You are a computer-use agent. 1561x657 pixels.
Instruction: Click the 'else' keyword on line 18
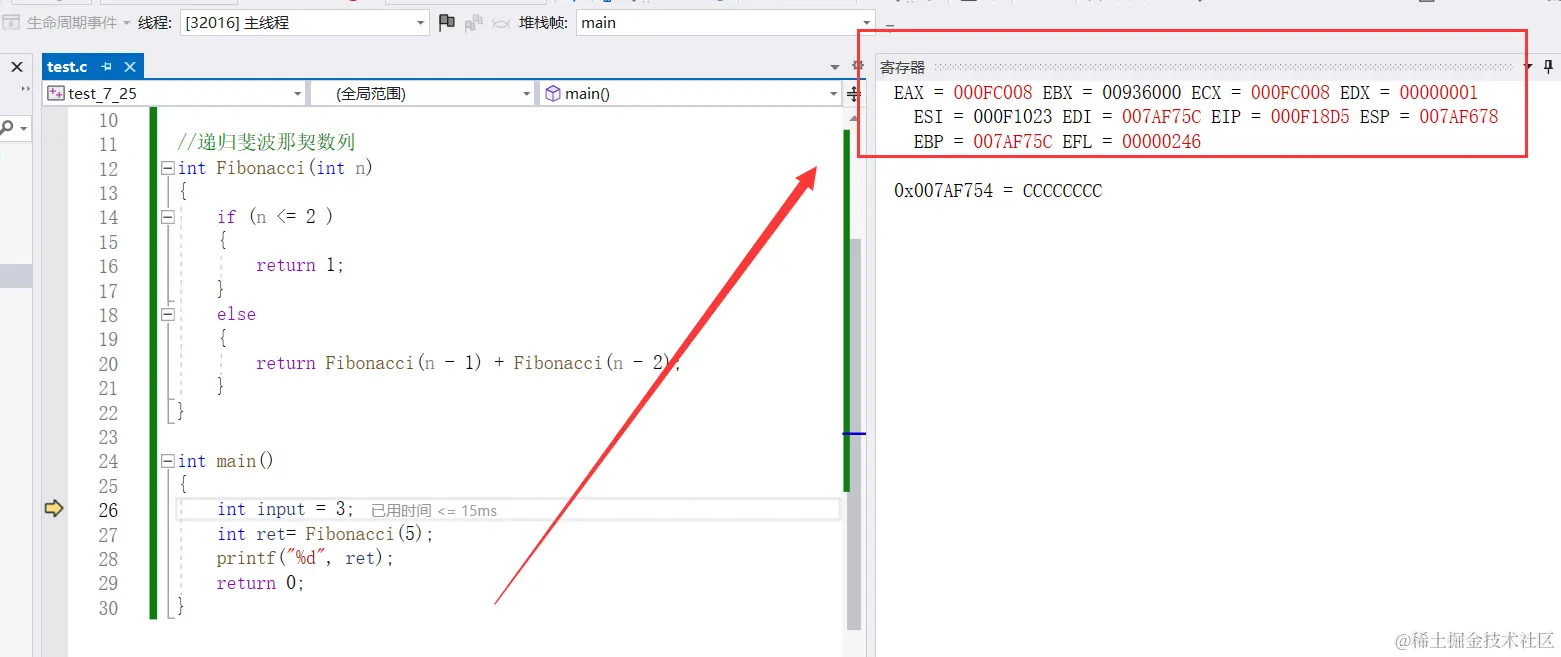pos(236,314)
